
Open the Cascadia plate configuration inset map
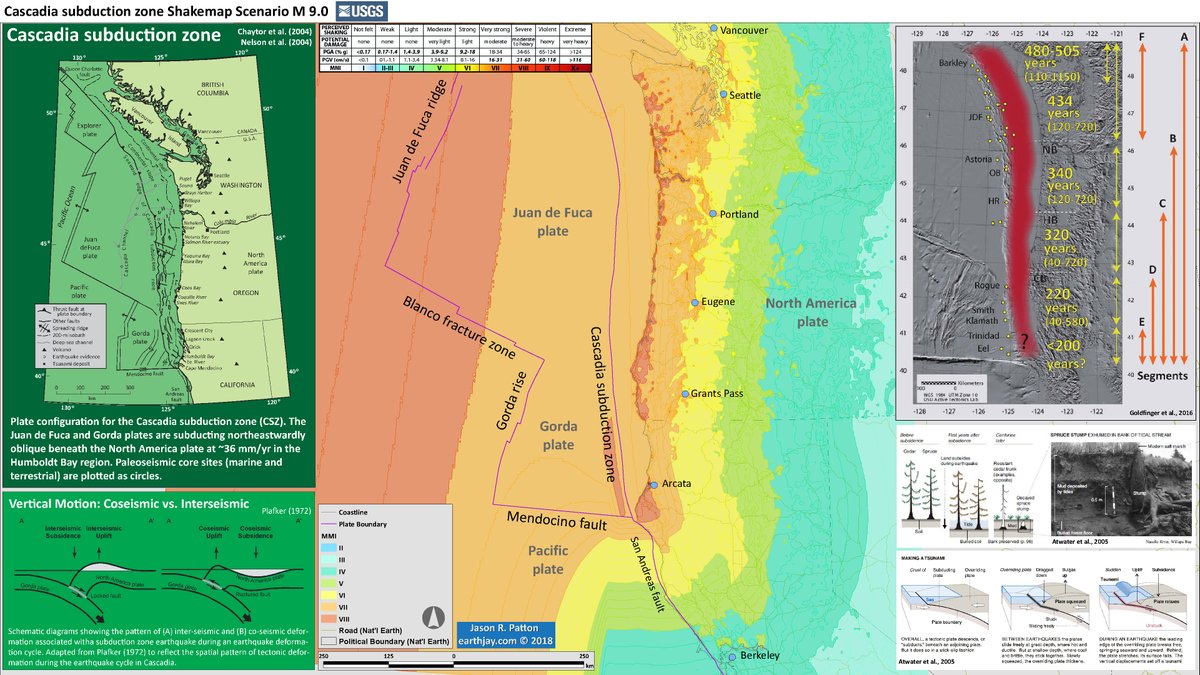158,232
